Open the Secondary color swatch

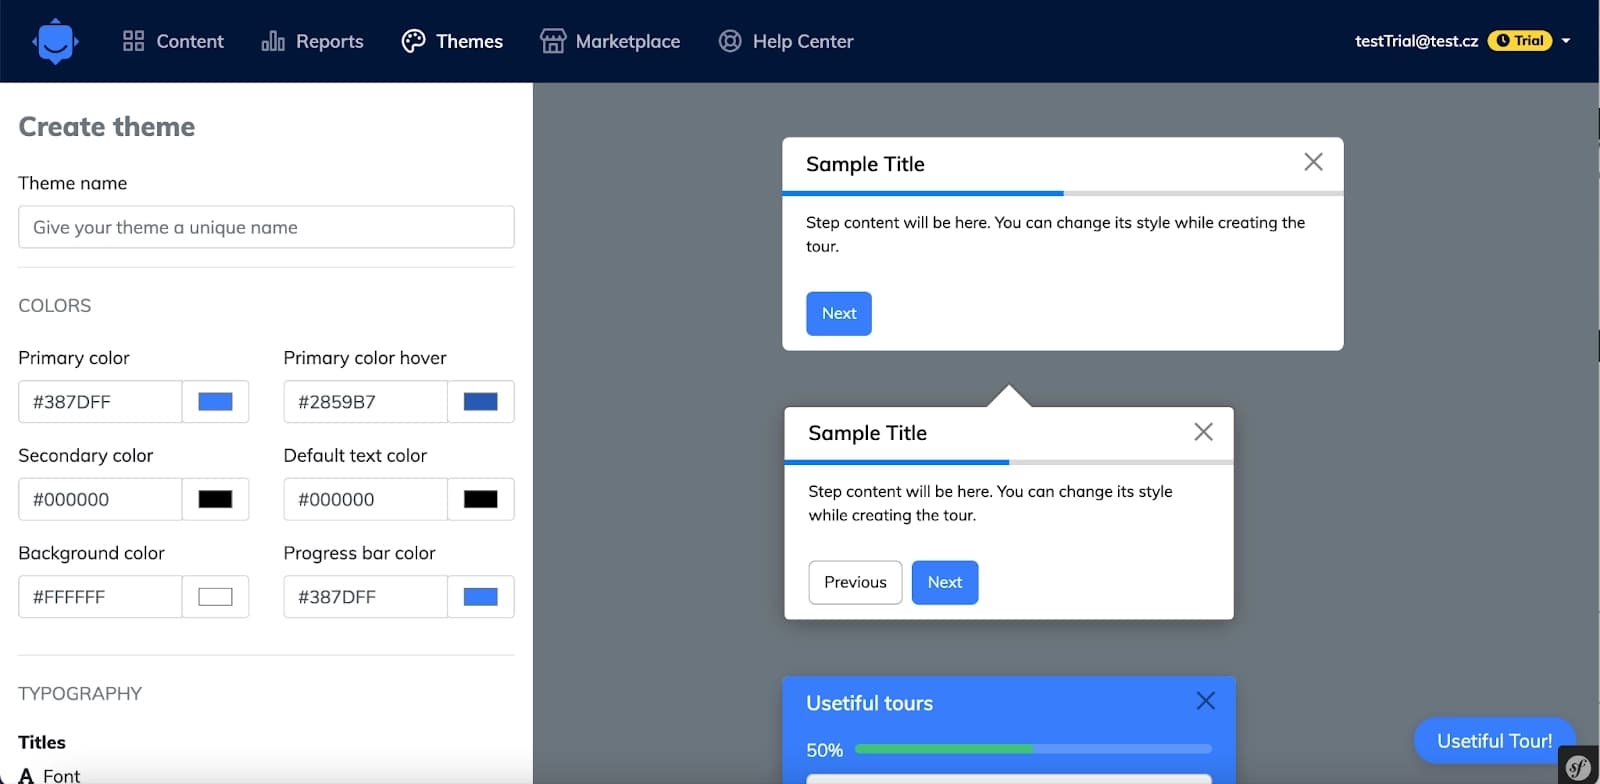215,499
